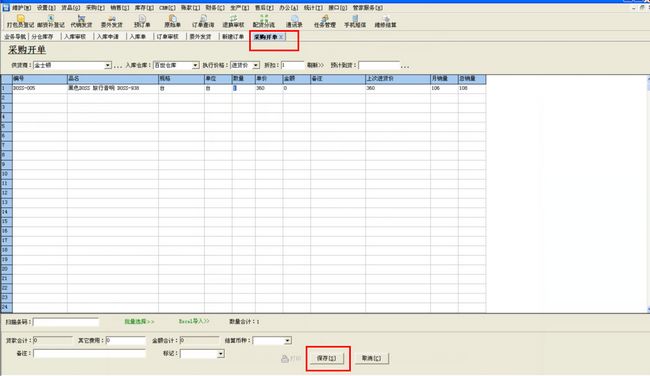
Task: Switch to the 业务导航 tab
Action: [x=15, y=37]
